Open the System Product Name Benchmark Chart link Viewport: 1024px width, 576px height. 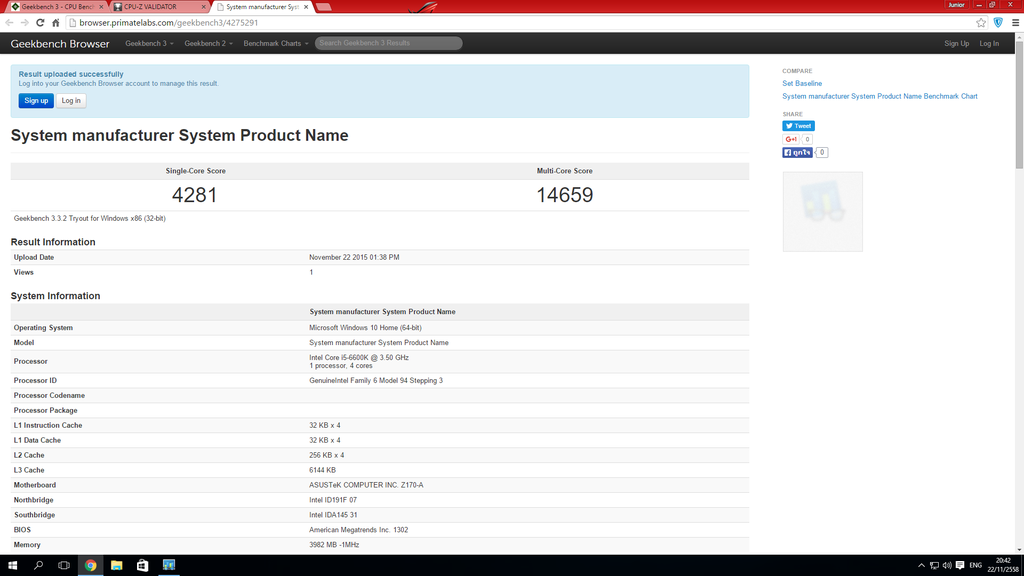pyautogui.click(x=880, y=97)
